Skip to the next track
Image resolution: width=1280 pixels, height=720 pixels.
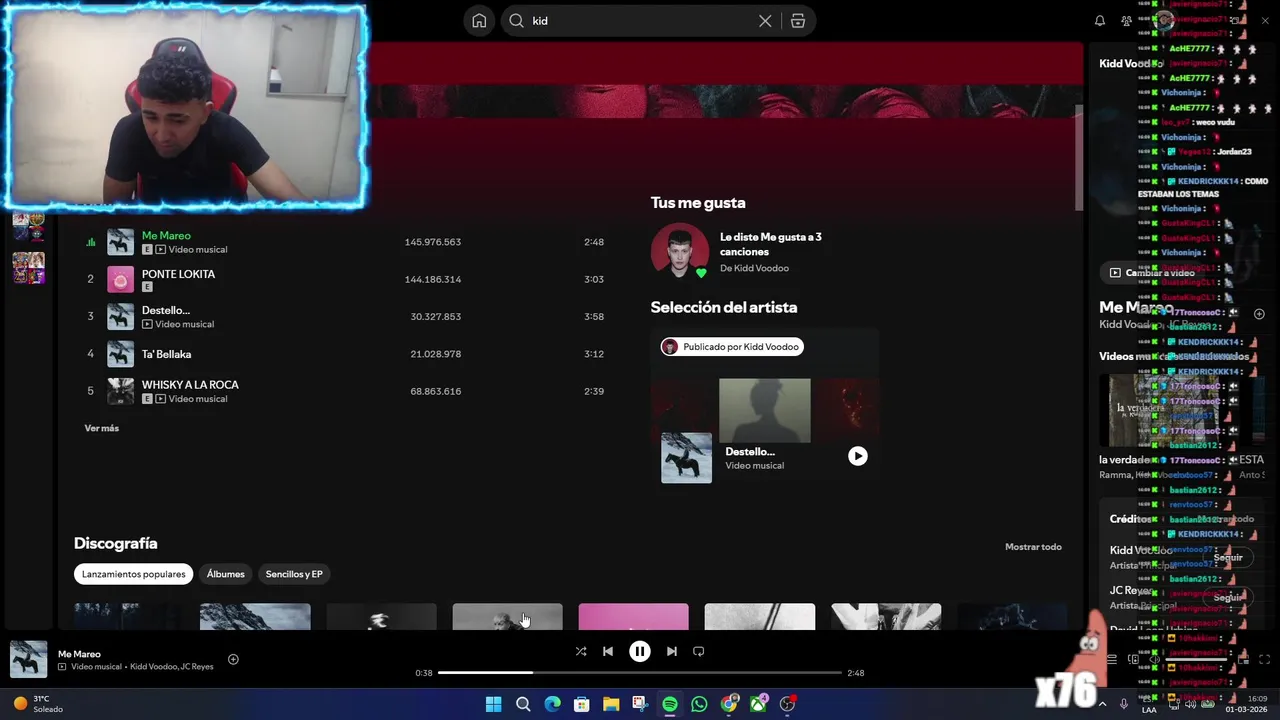[672, 651]
